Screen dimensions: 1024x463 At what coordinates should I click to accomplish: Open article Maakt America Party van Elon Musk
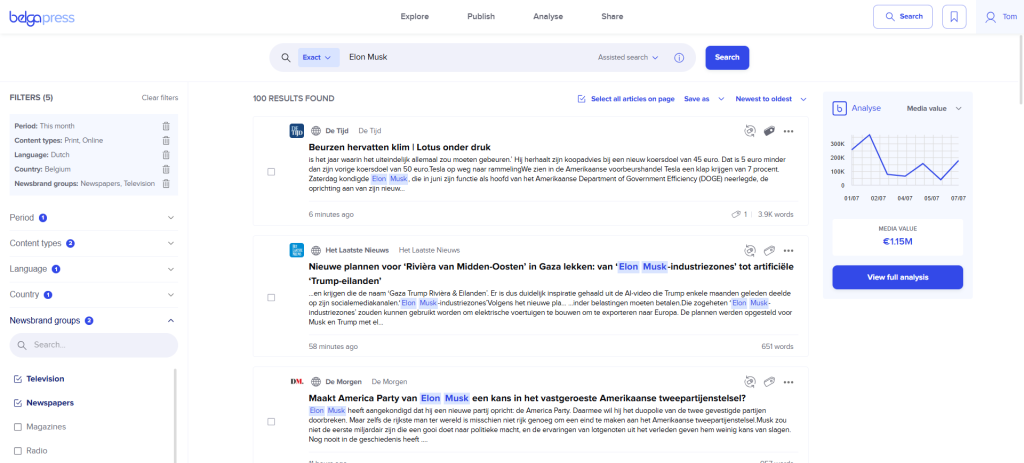pos(528,398)
